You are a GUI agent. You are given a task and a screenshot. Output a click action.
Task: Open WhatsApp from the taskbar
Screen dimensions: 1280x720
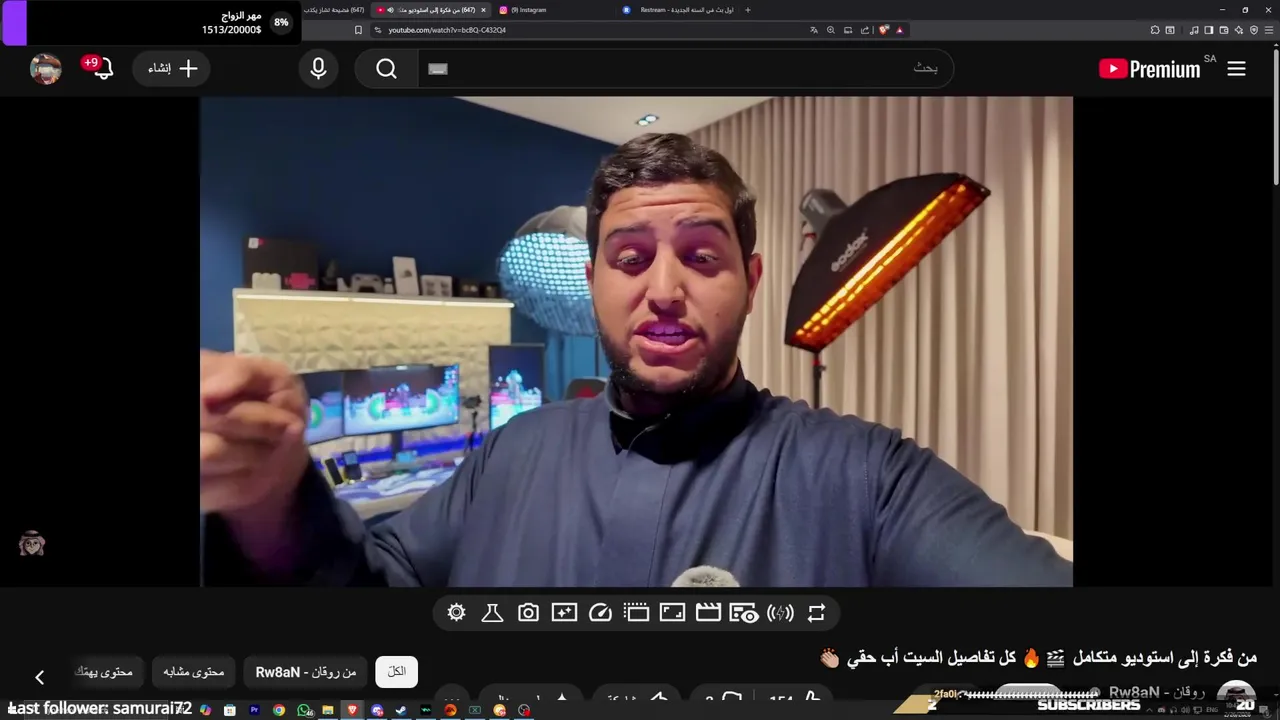coord(304,710)
